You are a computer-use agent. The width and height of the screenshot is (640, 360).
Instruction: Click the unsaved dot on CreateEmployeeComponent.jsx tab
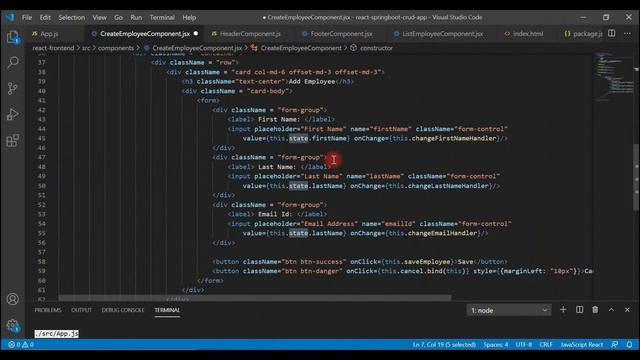coord(196,33)
